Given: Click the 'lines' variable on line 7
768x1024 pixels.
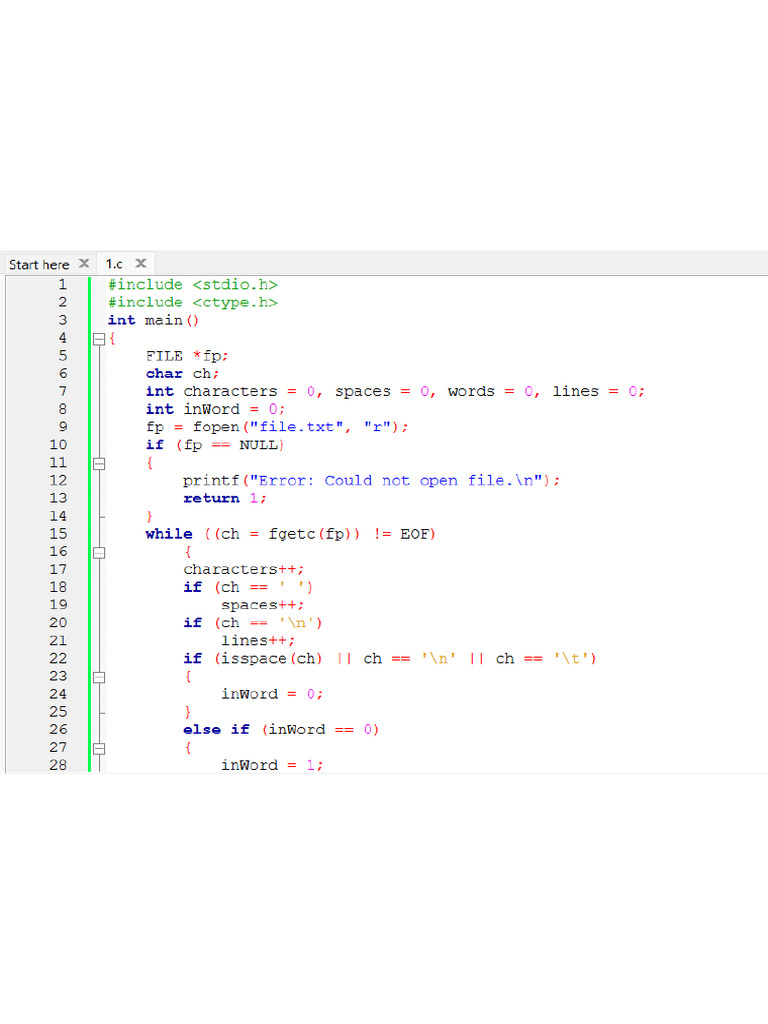Looking at the screenshot, I should [575, 392].
